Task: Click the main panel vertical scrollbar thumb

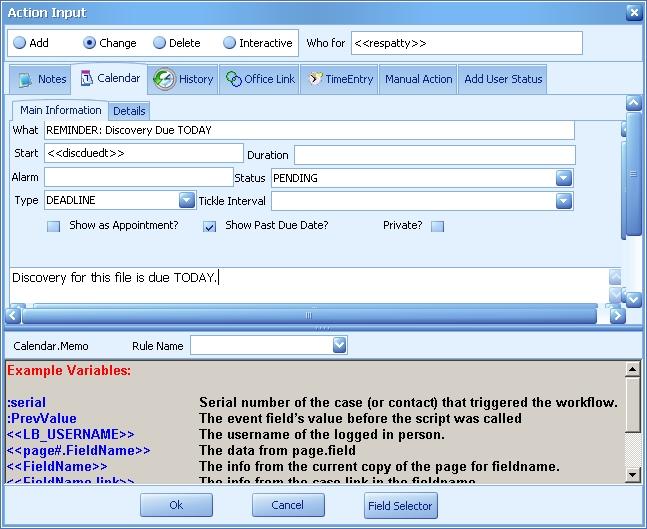Action: (x=634, y=174)
